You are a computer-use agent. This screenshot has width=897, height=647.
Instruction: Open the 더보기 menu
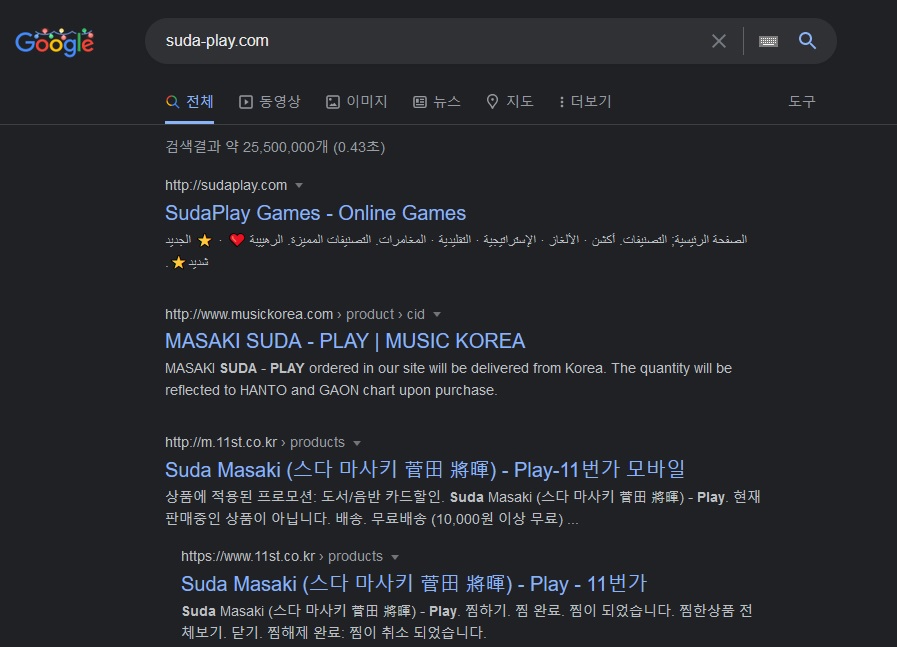click(x=585, y=102)
